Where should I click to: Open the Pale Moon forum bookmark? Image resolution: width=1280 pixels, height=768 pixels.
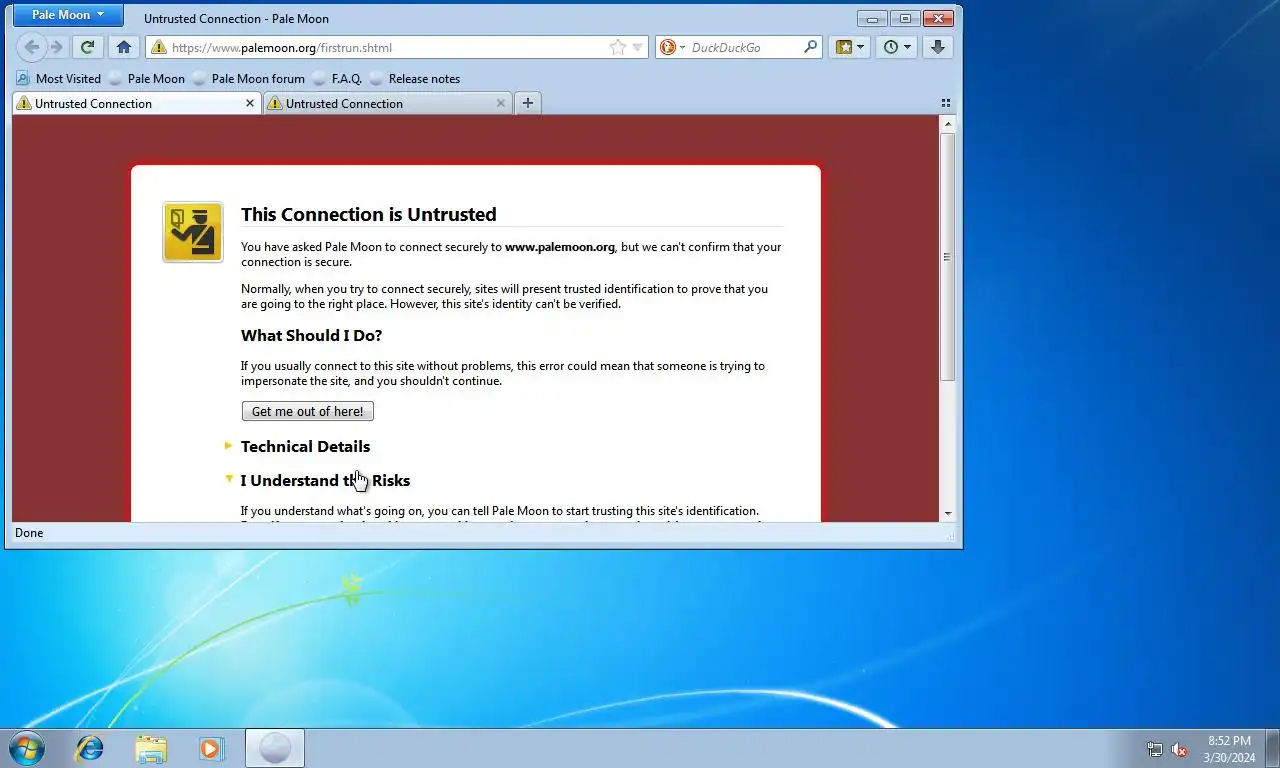click(x=249, y=79)
